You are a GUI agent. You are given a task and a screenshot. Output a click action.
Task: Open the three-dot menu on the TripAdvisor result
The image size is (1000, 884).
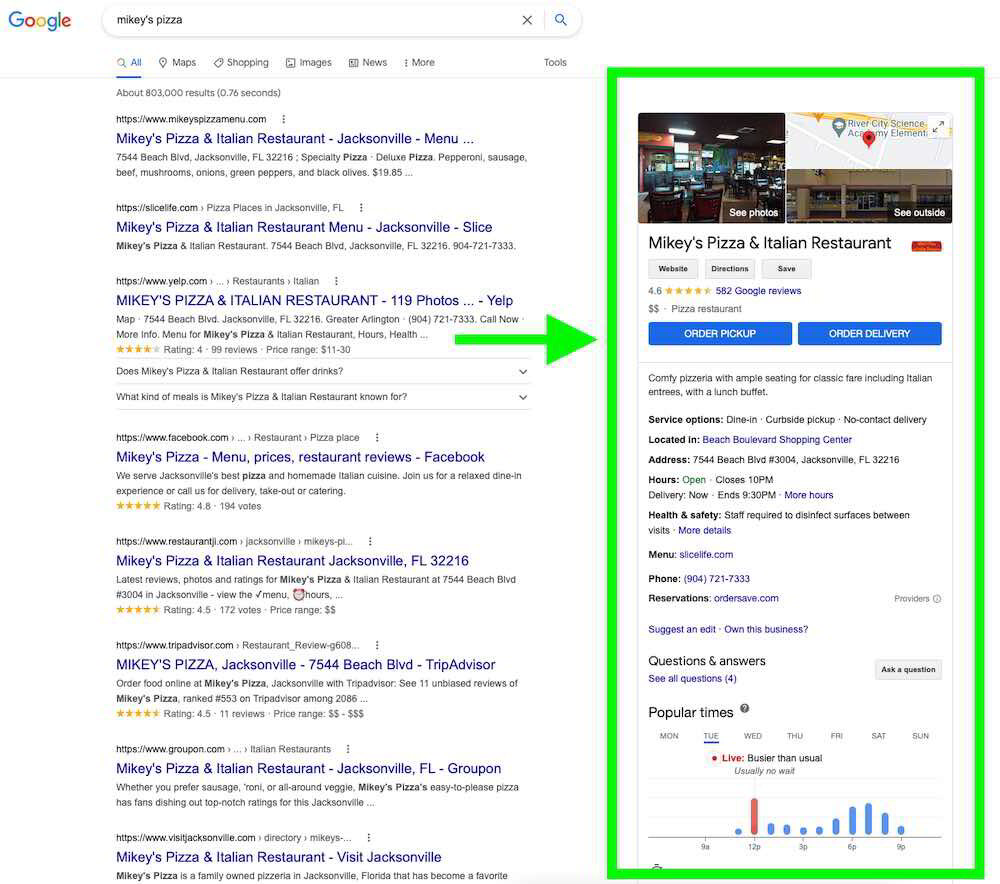(x=376, y=644)
